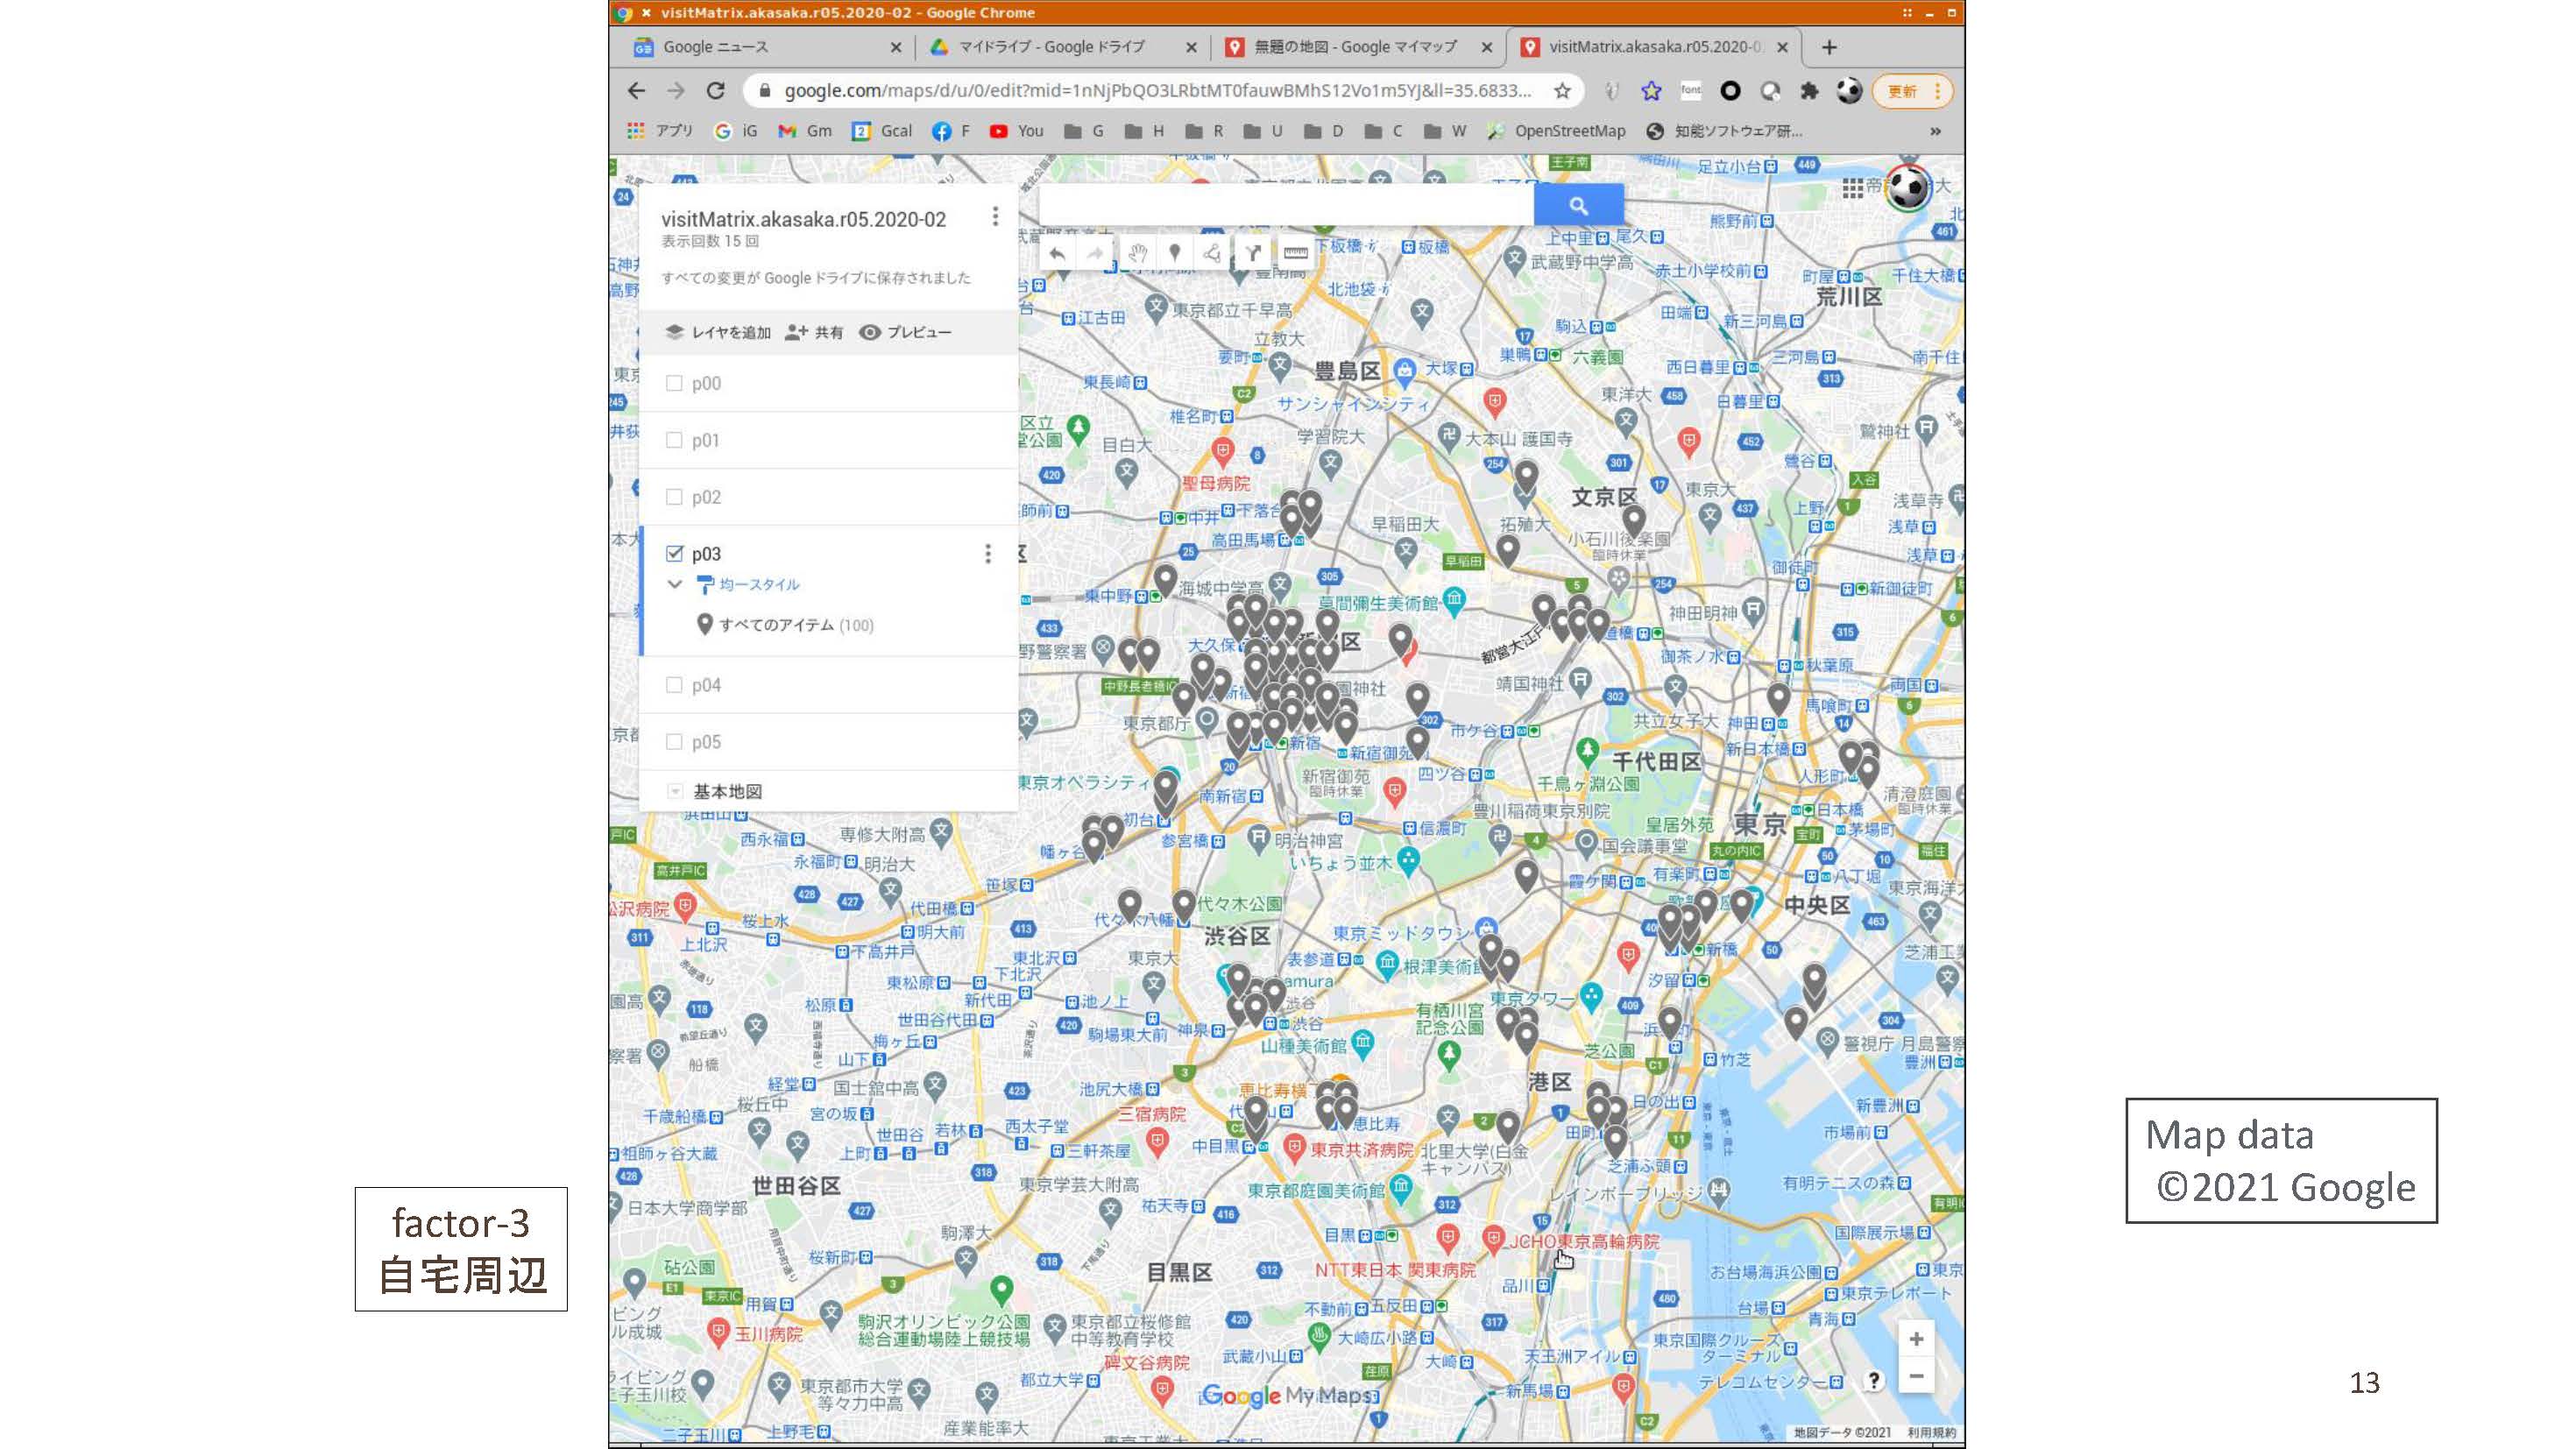Click inside the map search input field
Image resolution: width=2576 pixels, height=1449 pixels.
(x=1286, y=205)
